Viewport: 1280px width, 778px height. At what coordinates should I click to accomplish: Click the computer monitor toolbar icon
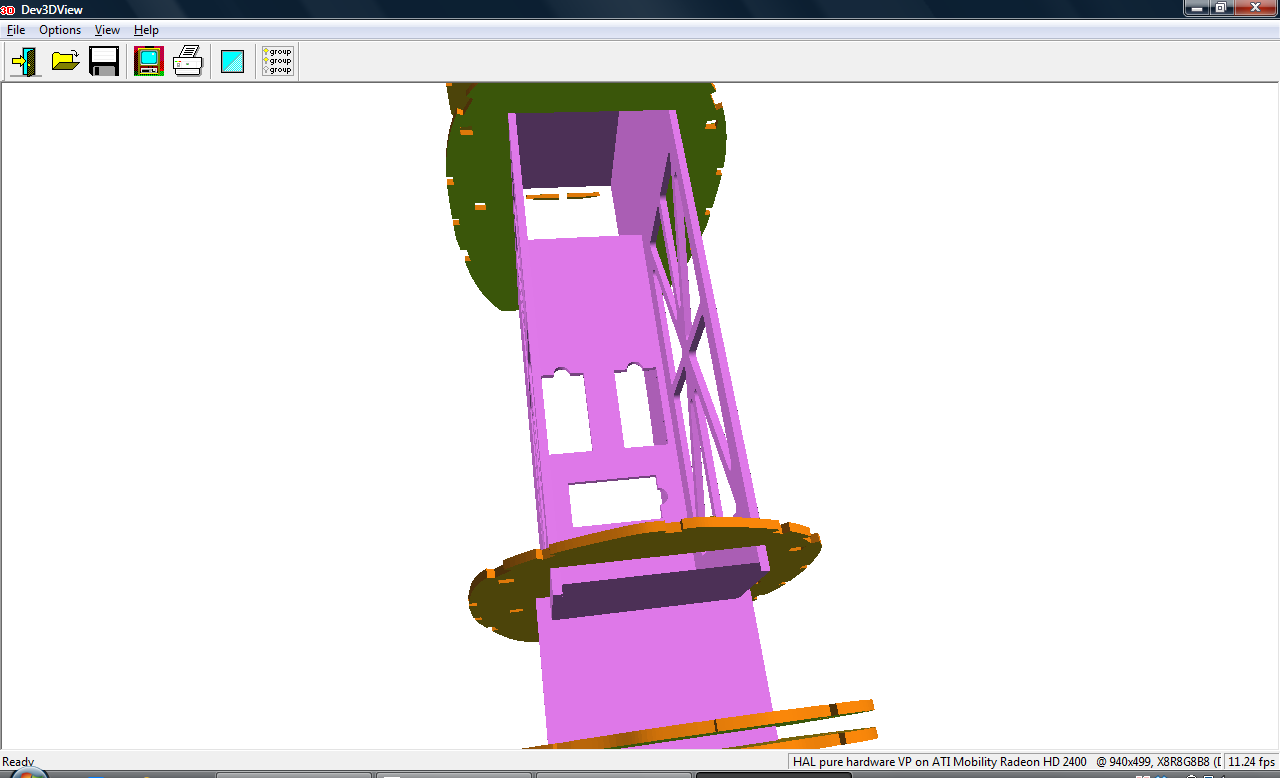(149, 62)
